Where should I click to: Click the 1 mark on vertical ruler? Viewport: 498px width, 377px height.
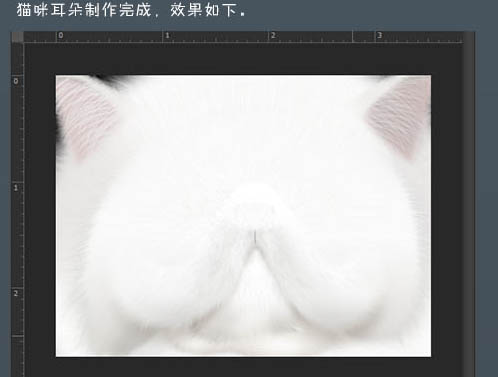pyautogui.click(x=16, y=188)
